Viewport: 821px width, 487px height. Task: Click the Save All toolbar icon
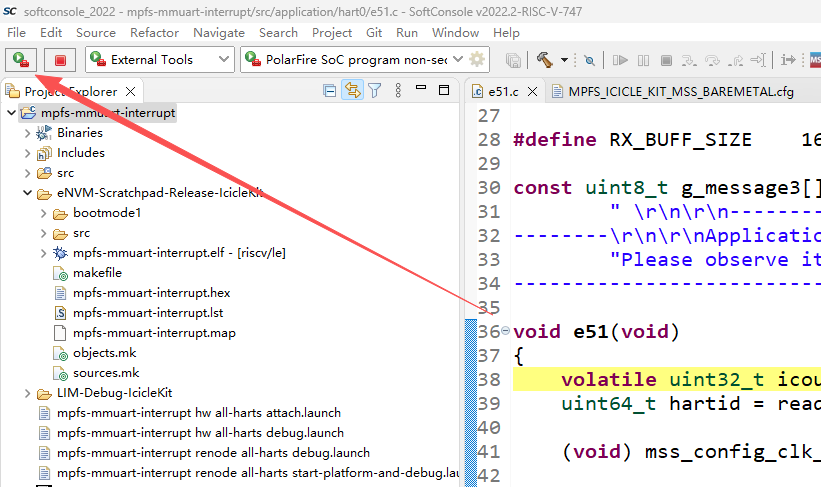(x=513, y=60)
